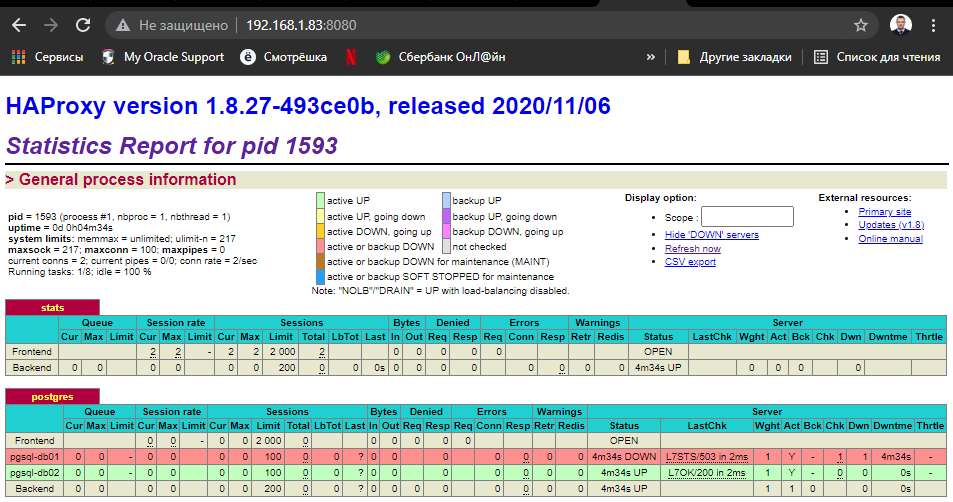Open the Chrome profile avatar
This screenshot has width=953, height=502.
(x=900, y=25)
